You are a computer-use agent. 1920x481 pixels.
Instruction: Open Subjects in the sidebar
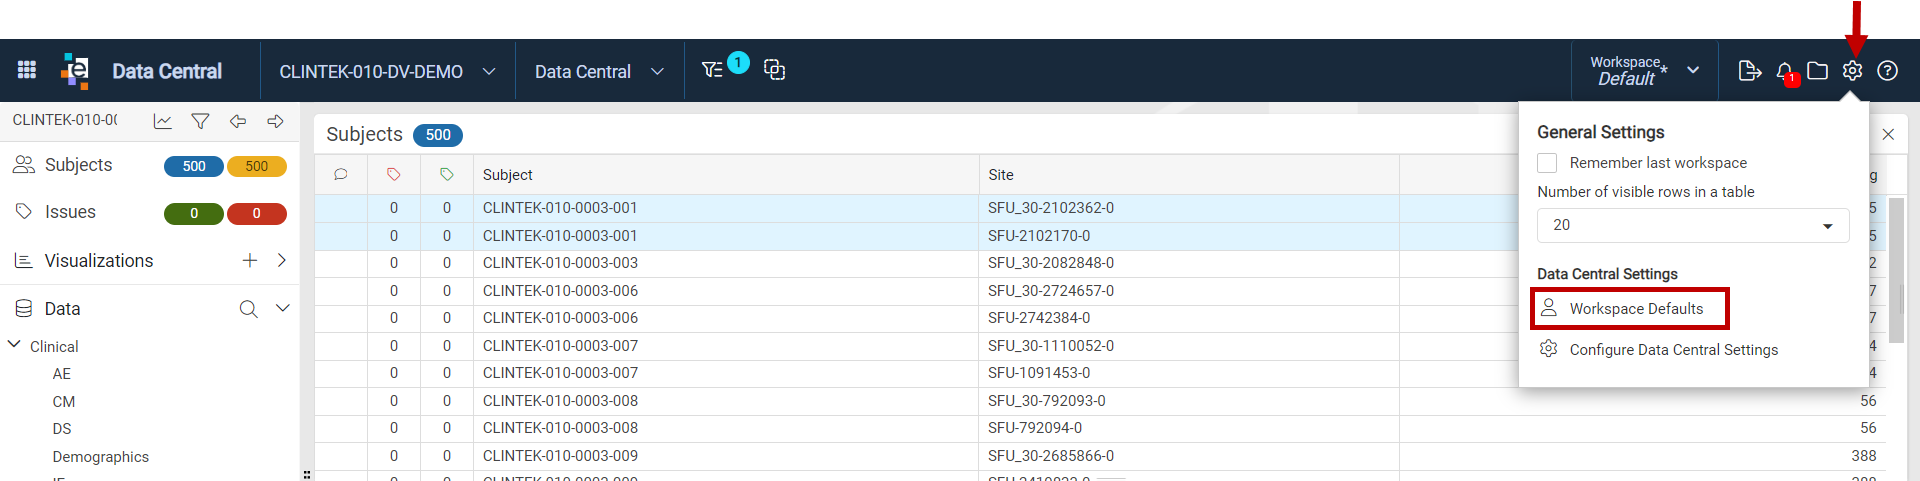click(78, 165)
